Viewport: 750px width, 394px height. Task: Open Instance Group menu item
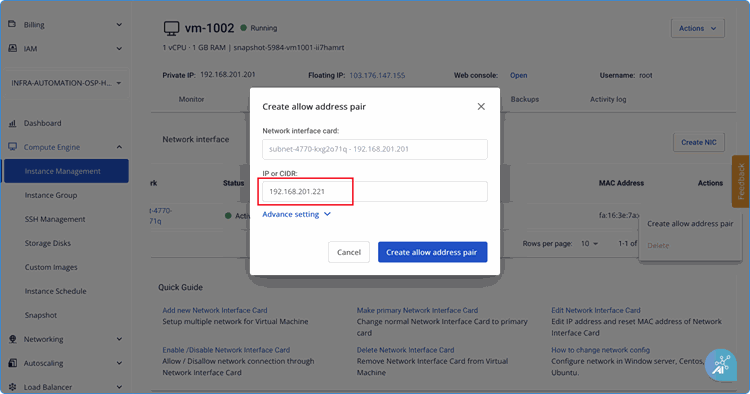point(51,195)
